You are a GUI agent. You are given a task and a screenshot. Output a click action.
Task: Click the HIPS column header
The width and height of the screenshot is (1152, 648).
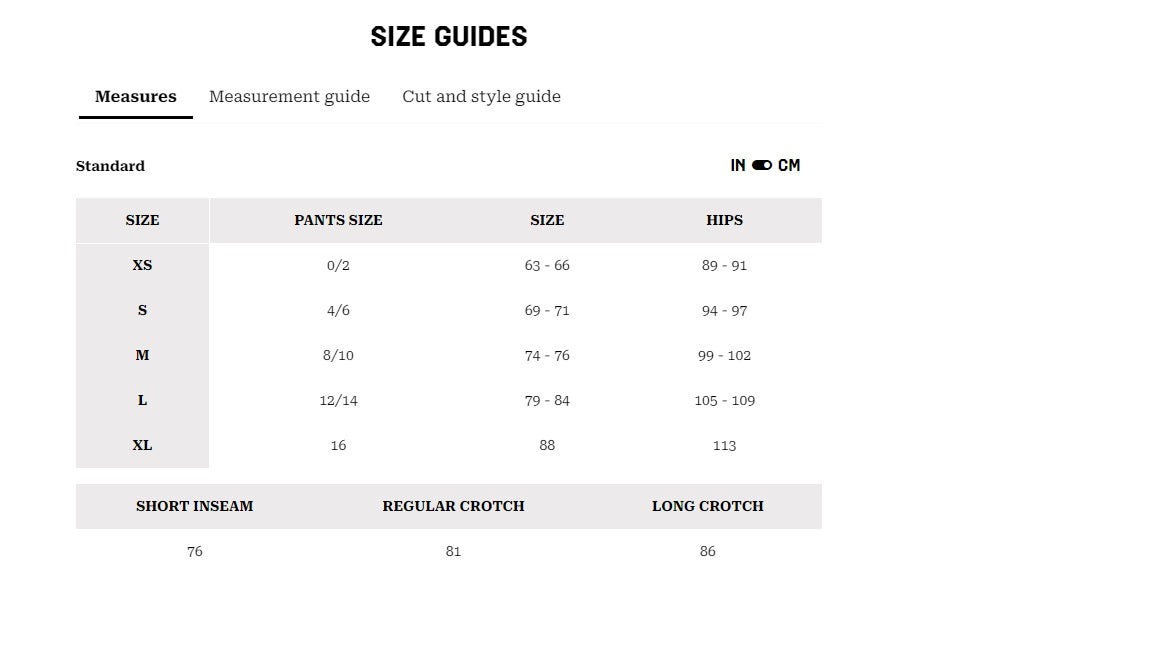click(724, 220)
